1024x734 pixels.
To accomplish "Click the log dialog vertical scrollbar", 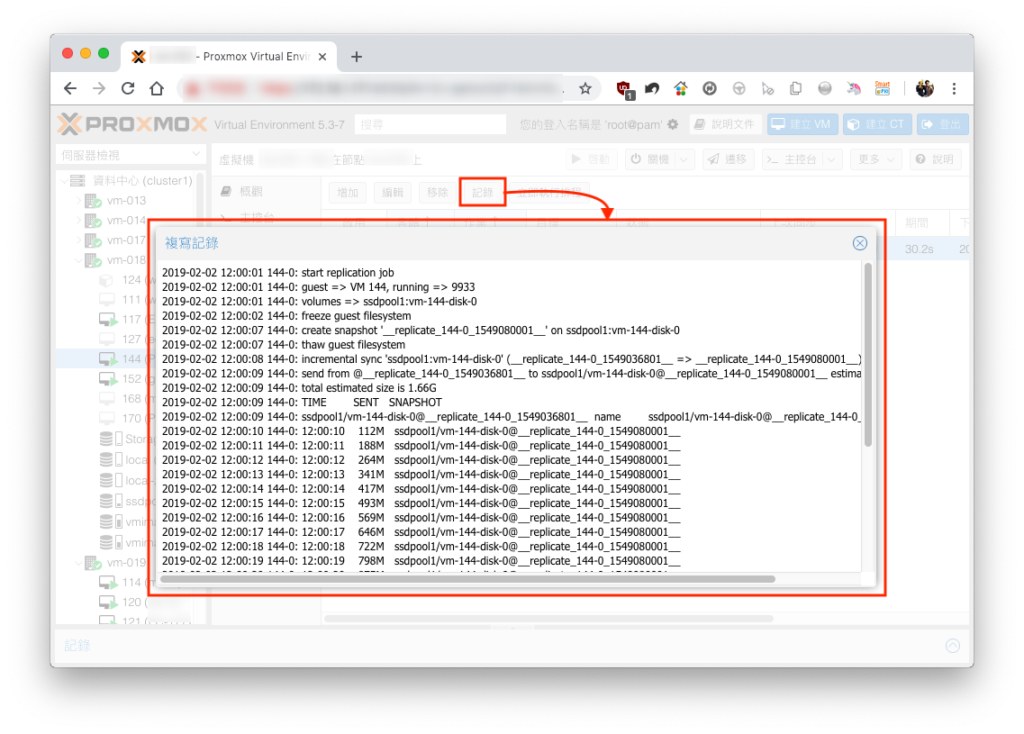I will tap(868, 355).
